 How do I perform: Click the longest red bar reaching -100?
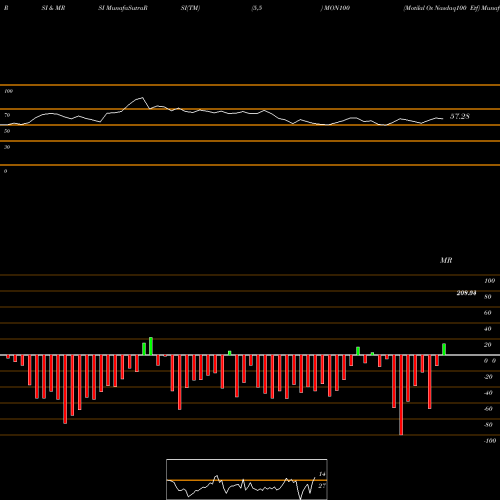pos(401,395)
